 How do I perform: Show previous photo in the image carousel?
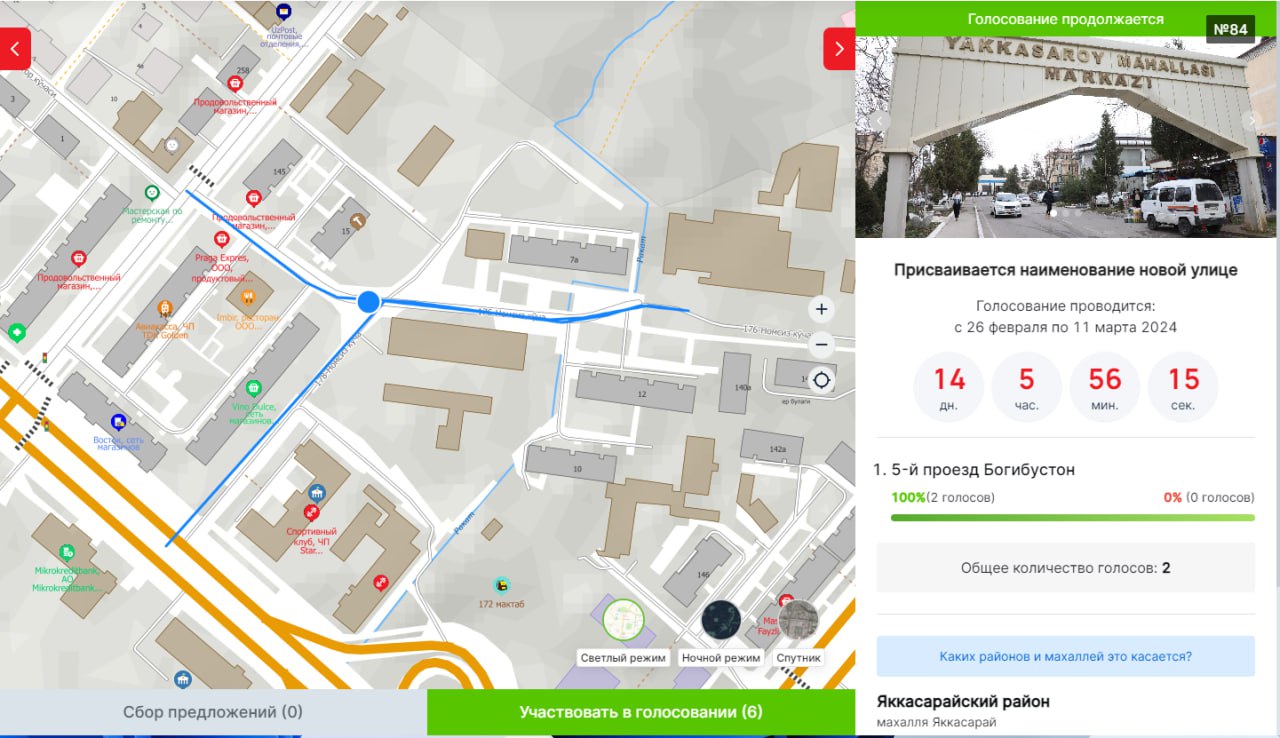(881, 120)
